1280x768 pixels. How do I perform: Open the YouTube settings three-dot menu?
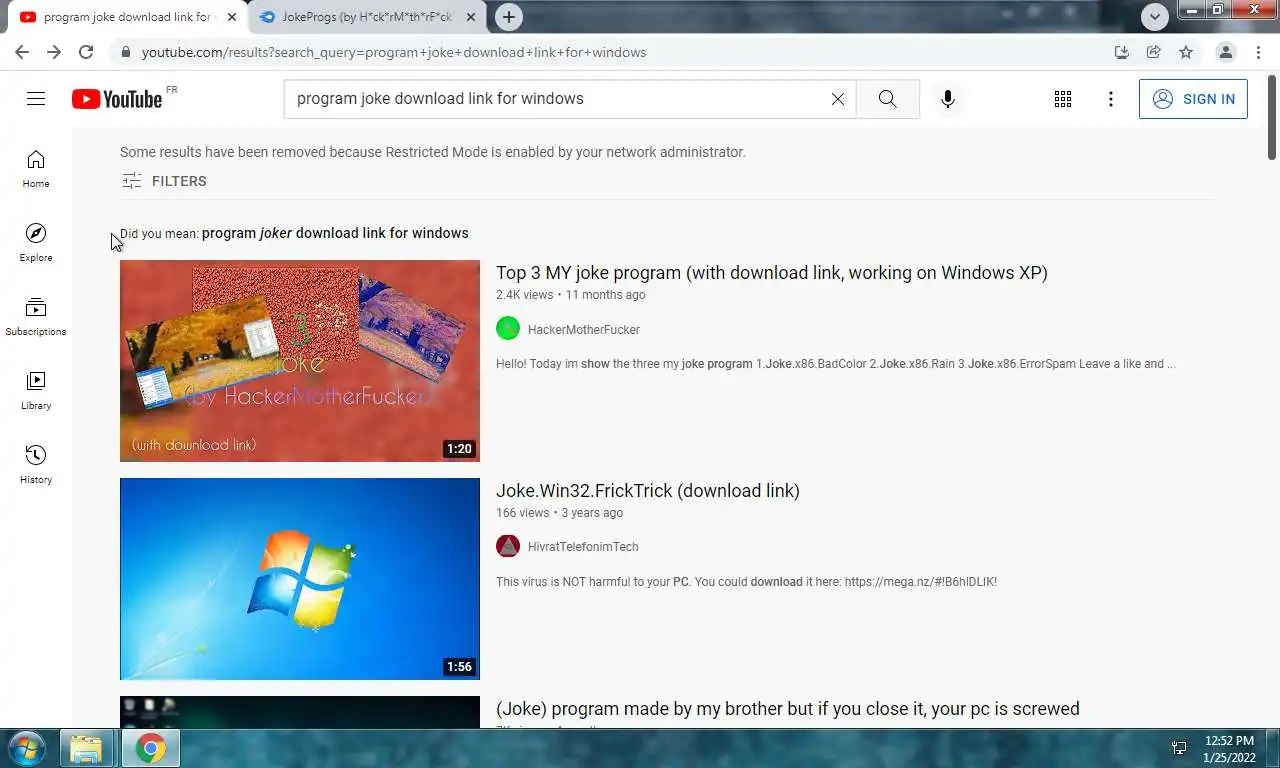1111,99
